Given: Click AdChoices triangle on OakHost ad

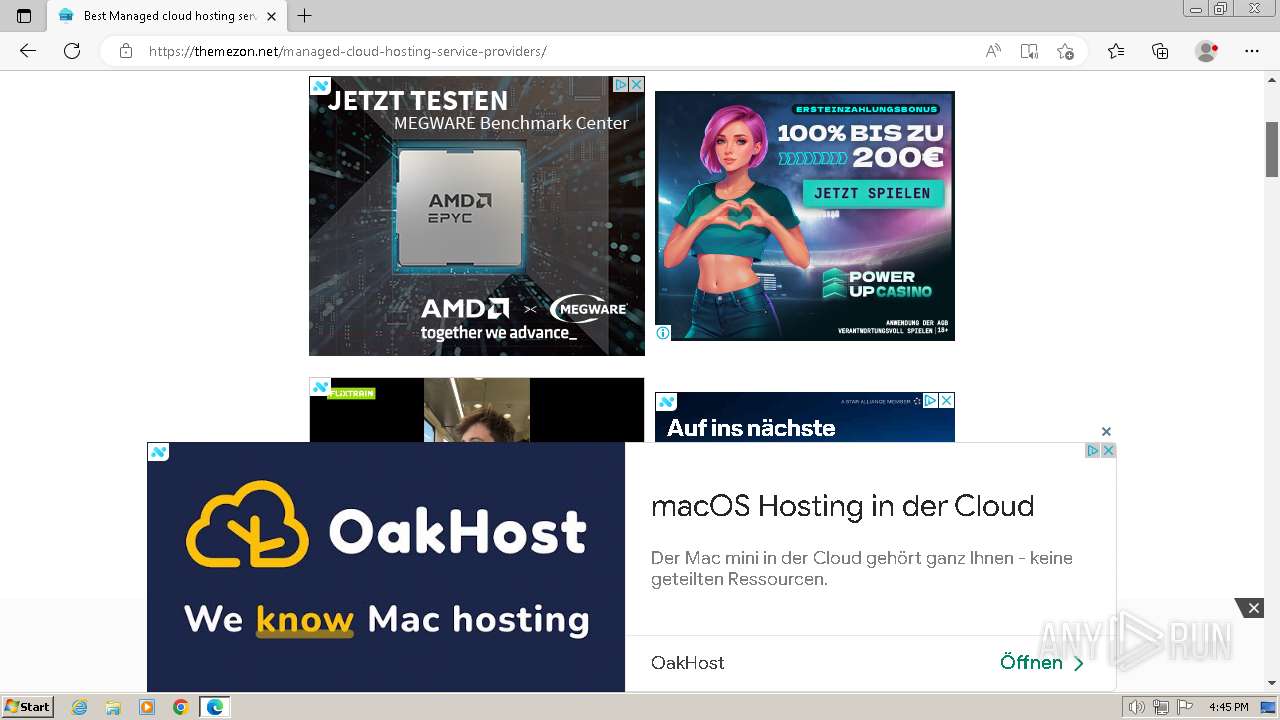Looking at the screenshot, I should (1093, 451).
